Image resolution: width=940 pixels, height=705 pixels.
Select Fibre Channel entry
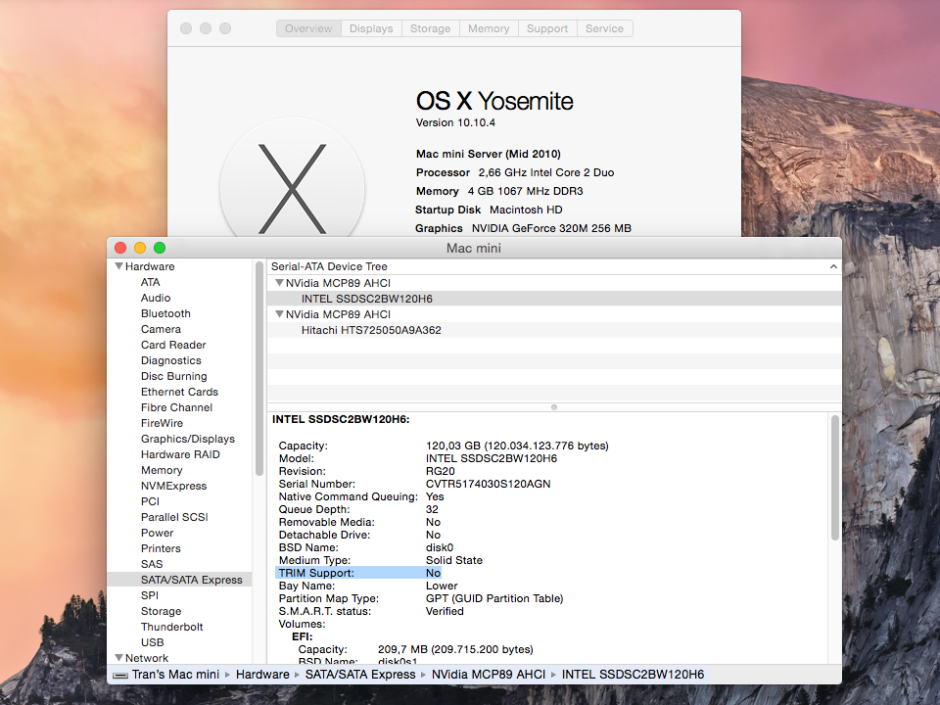(176, 407)
